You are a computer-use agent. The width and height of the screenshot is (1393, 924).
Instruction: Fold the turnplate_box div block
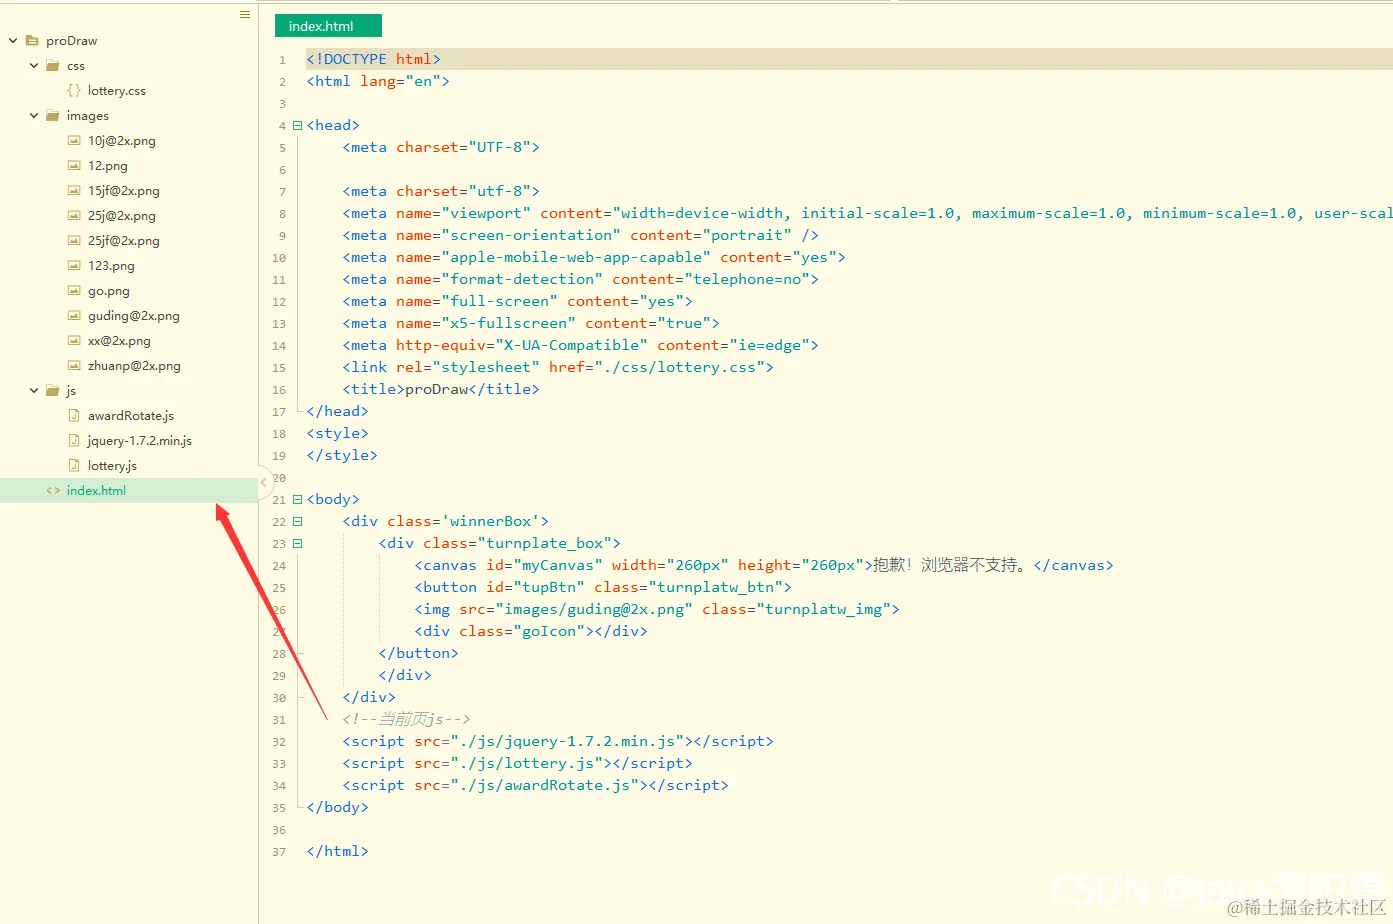297,544
